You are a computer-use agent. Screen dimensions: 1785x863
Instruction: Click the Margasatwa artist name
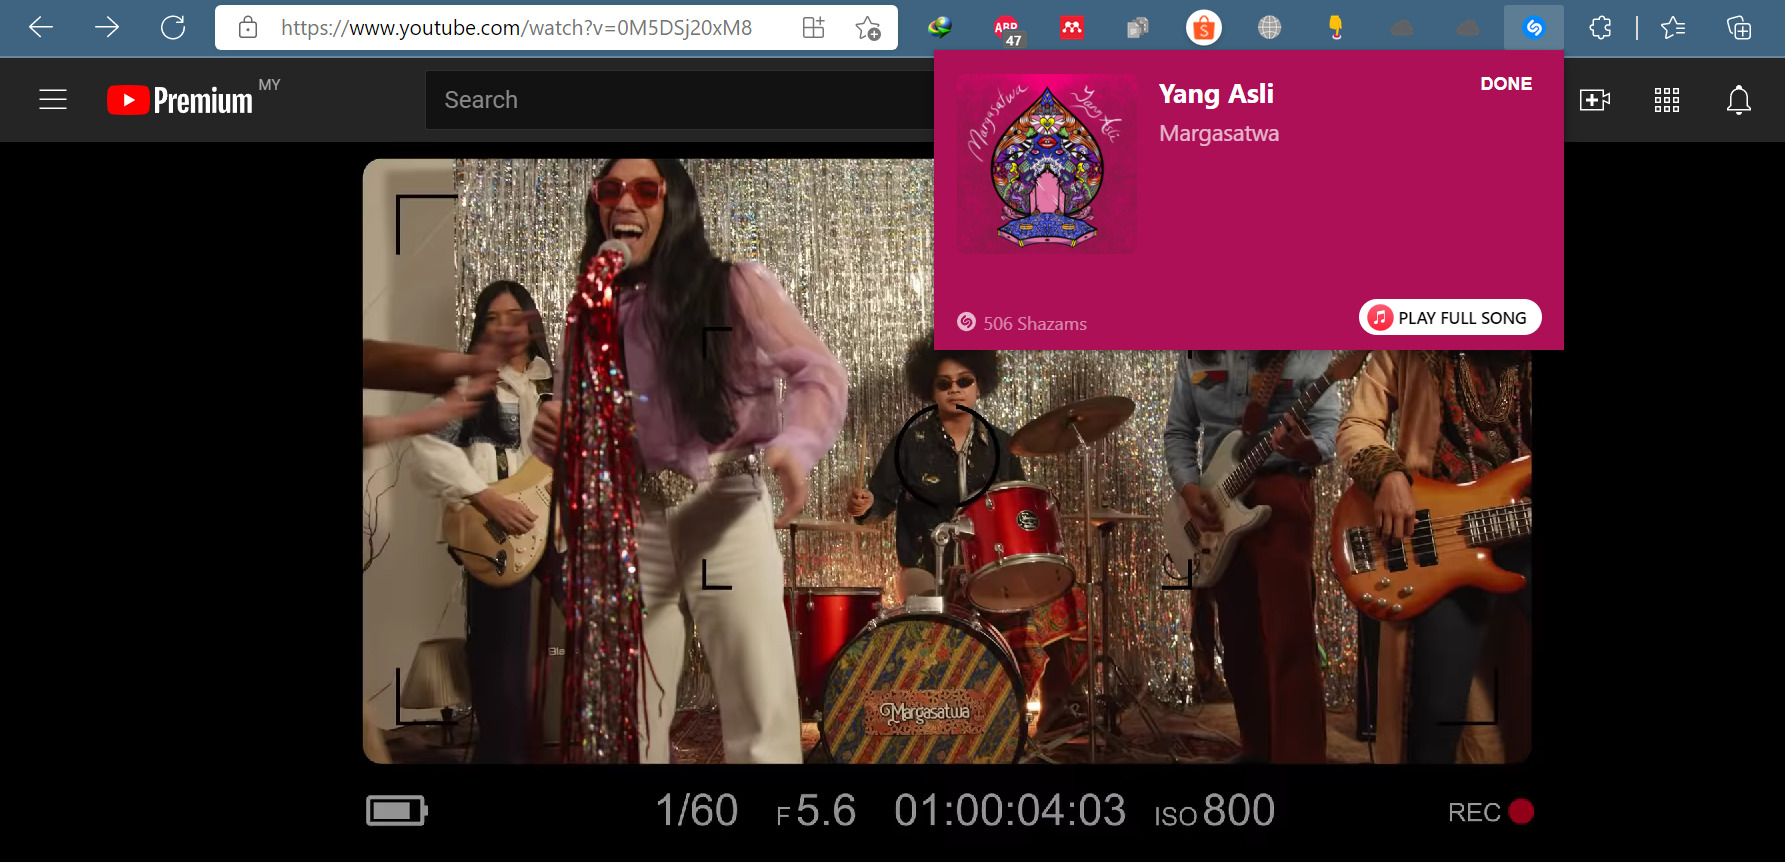pos(1218,134)
